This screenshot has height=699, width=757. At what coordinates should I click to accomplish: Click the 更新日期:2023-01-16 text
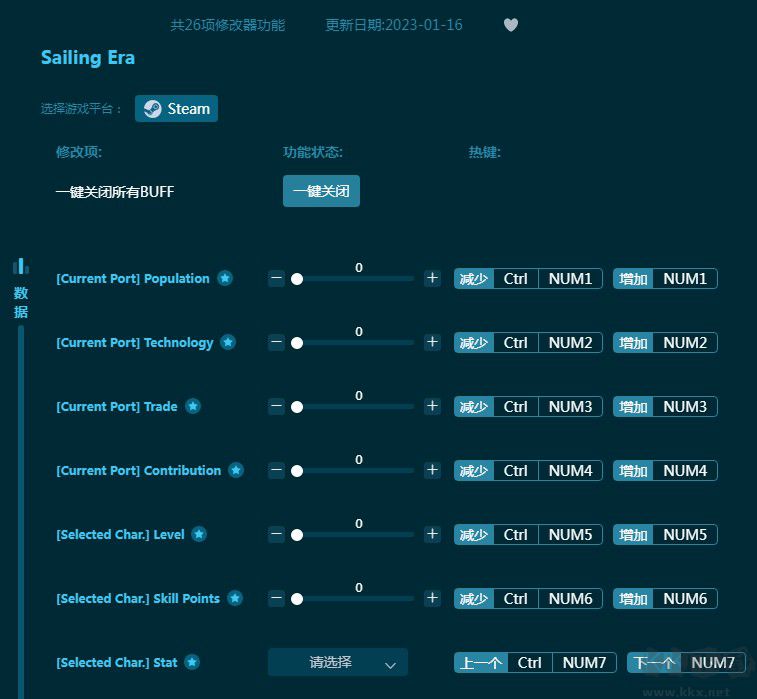(393, 25)
